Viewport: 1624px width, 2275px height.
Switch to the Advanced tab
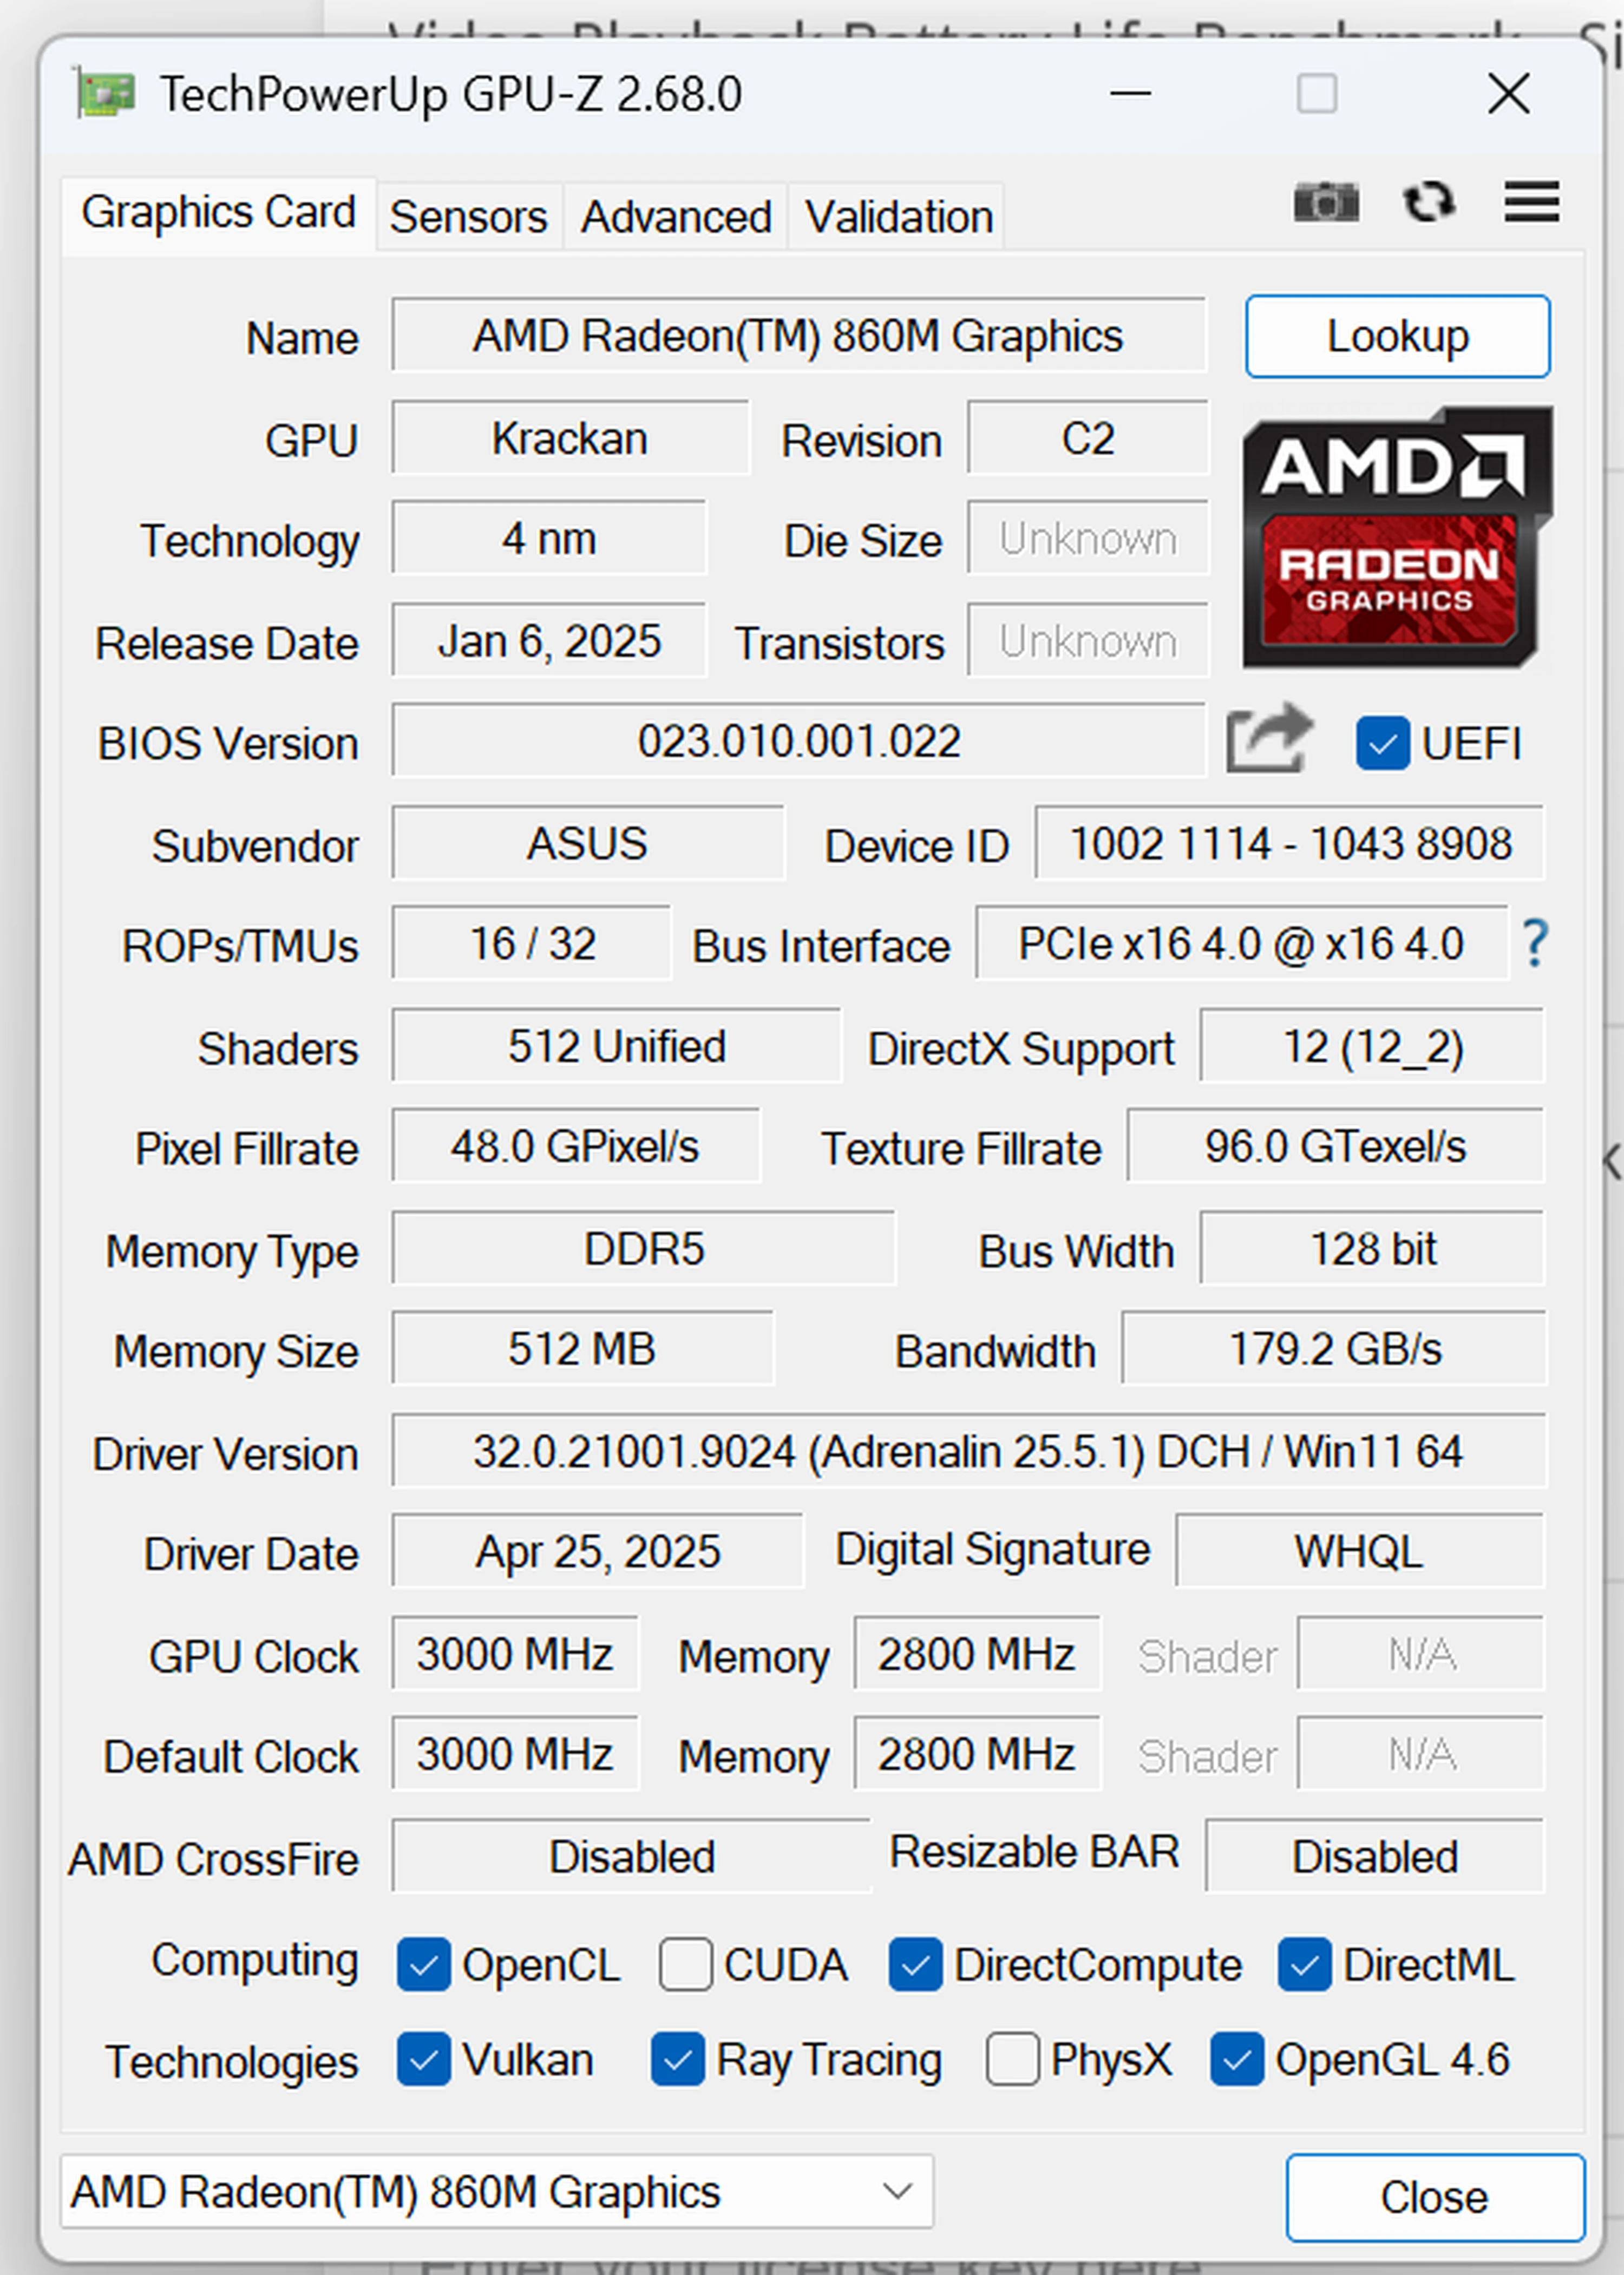point(675,214)
